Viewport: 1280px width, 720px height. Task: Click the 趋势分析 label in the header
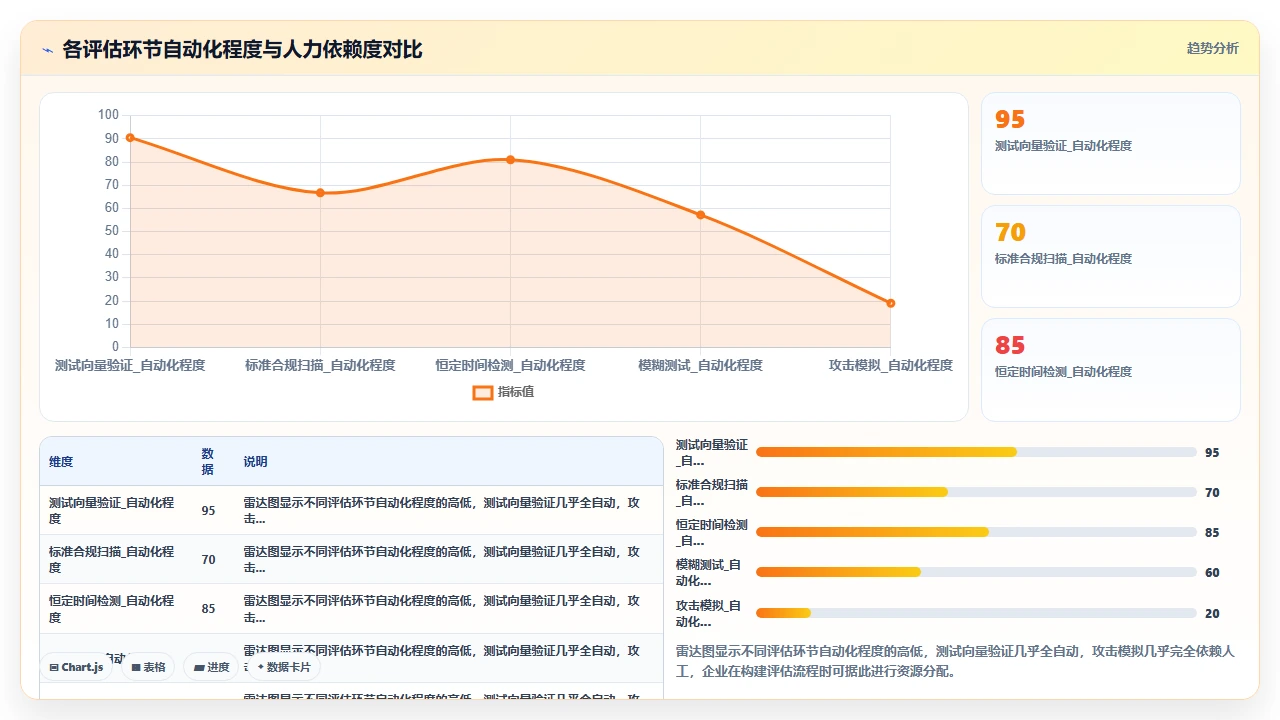(1212, 48)
